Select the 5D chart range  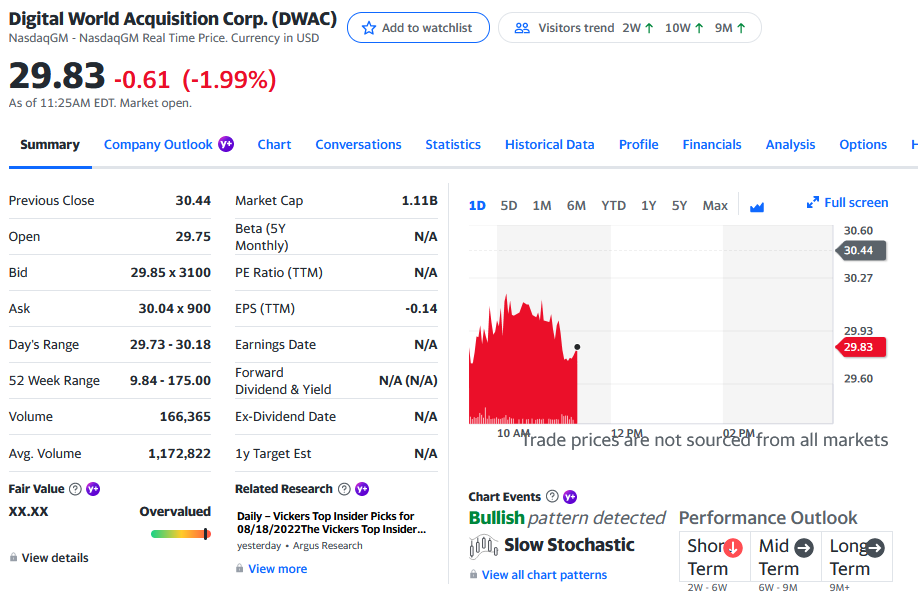509,205
